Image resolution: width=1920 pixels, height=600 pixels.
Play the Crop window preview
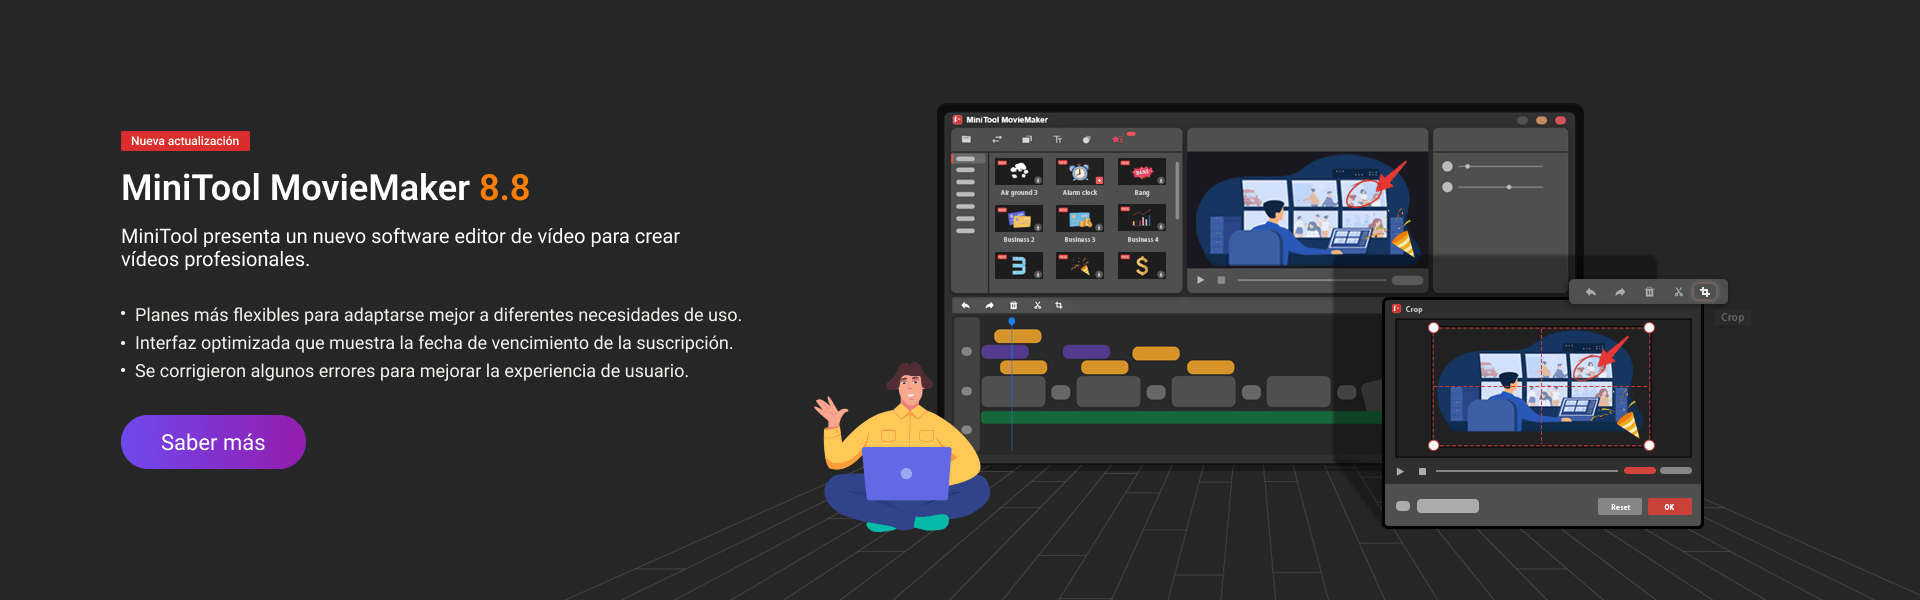click(x=1400, y=471)
